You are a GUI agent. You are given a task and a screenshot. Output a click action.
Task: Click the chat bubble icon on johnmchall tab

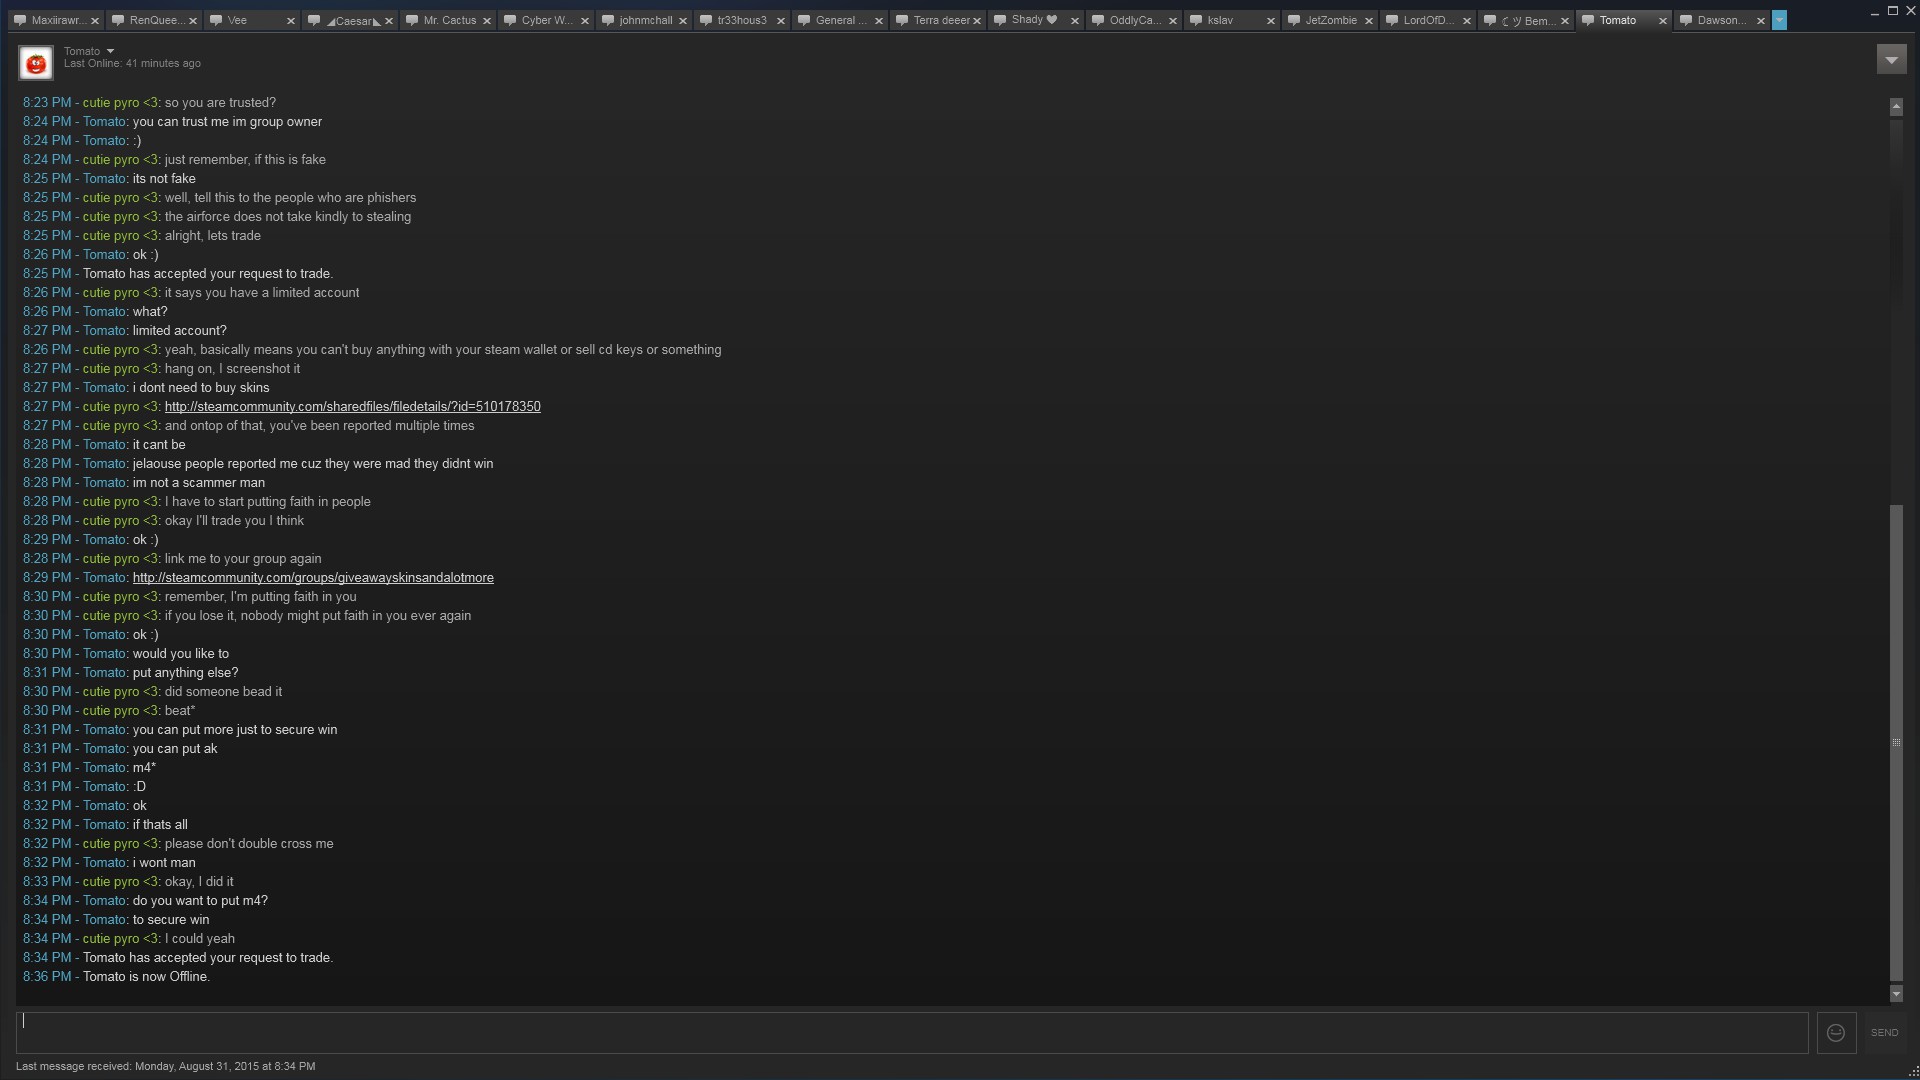(x=608, y=20)
